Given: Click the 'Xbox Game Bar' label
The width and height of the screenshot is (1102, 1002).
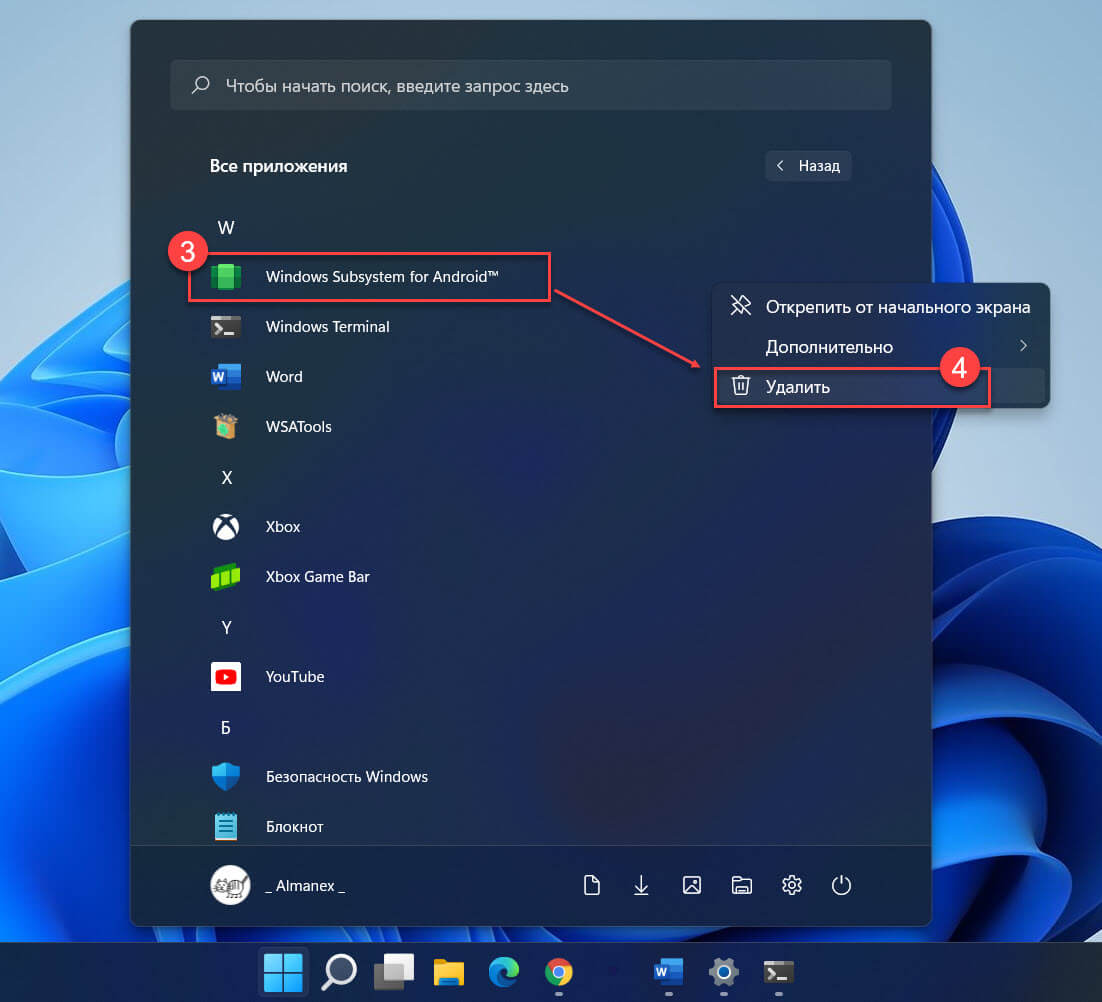Looking at the screenshot, I should coord(317,577).
